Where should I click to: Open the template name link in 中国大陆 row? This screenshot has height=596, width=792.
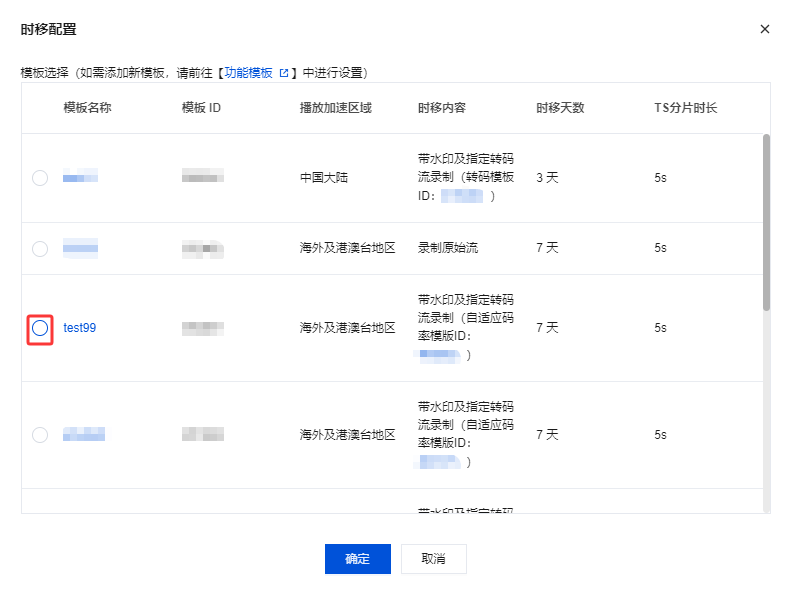coord(80,178)
